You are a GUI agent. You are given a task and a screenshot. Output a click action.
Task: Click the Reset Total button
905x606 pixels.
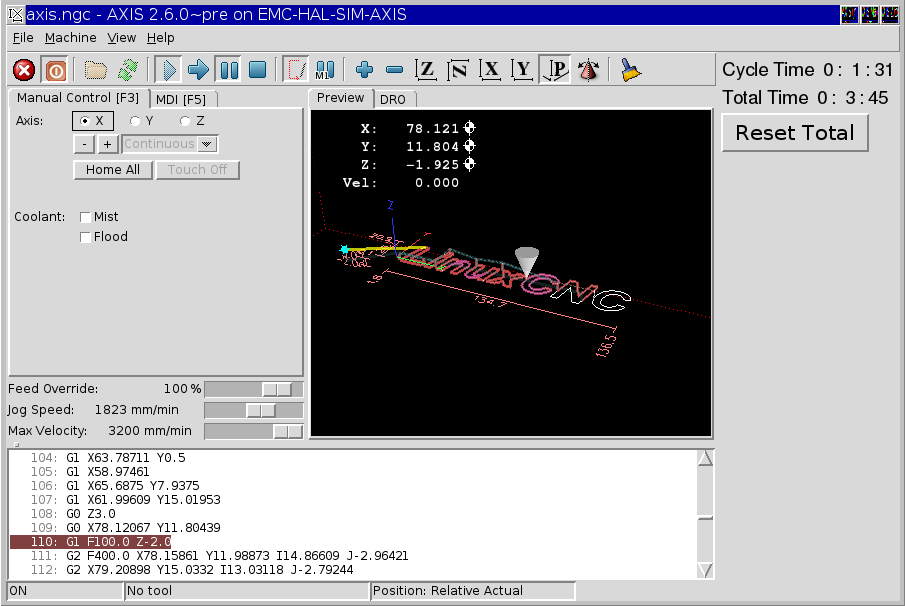(x=795, y=133)
